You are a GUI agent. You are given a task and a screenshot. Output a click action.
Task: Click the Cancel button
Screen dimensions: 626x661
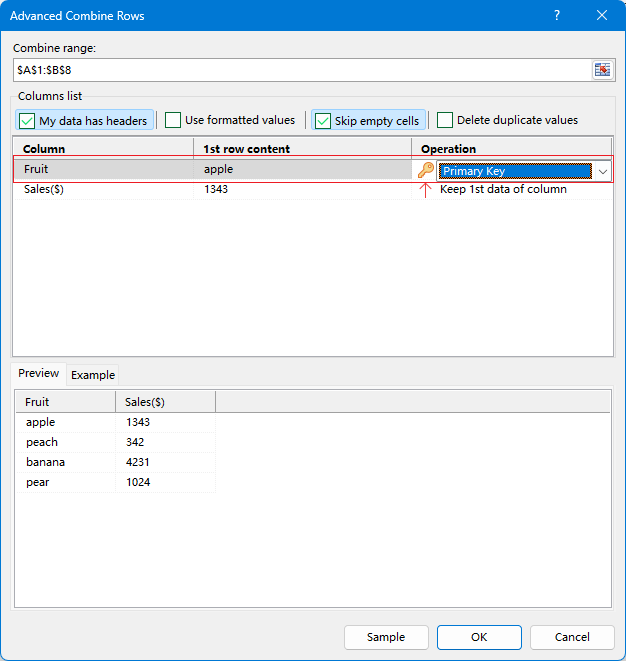(572, 637)
